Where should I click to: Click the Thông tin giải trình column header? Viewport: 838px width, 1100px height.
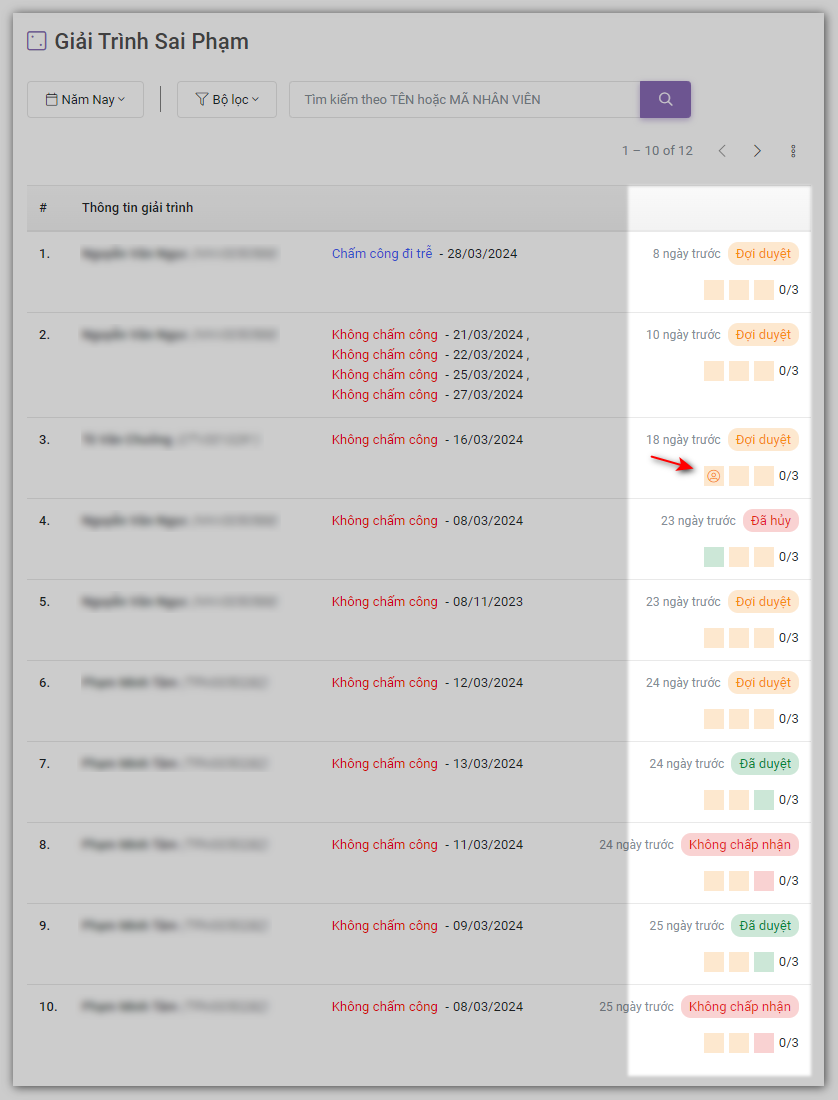pos(138,208)
